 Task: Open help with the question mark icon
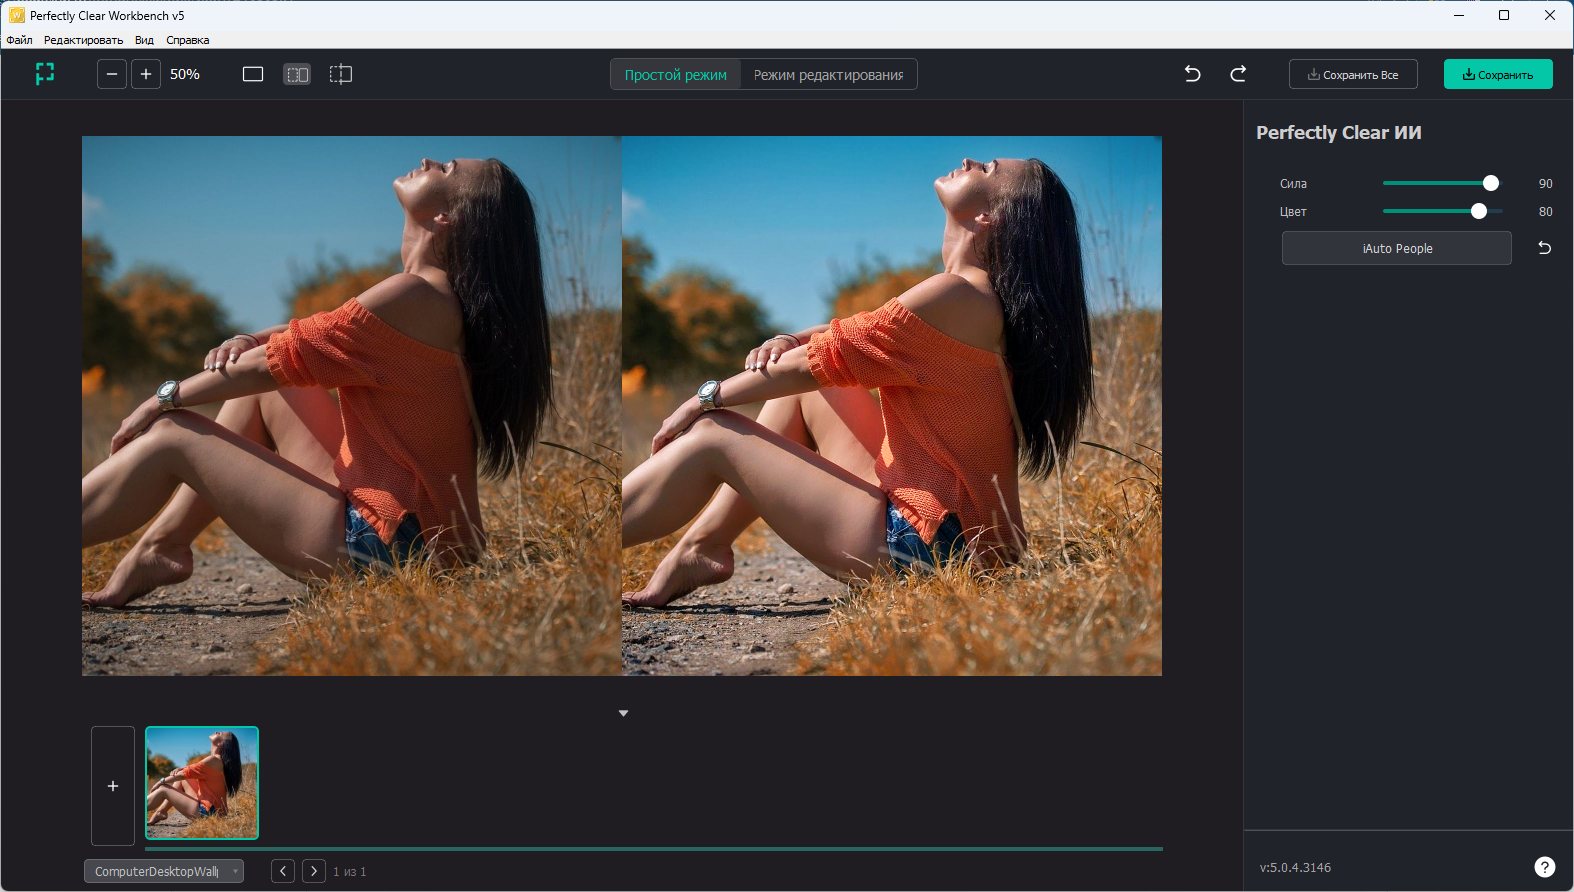[x=1544, y=867]
